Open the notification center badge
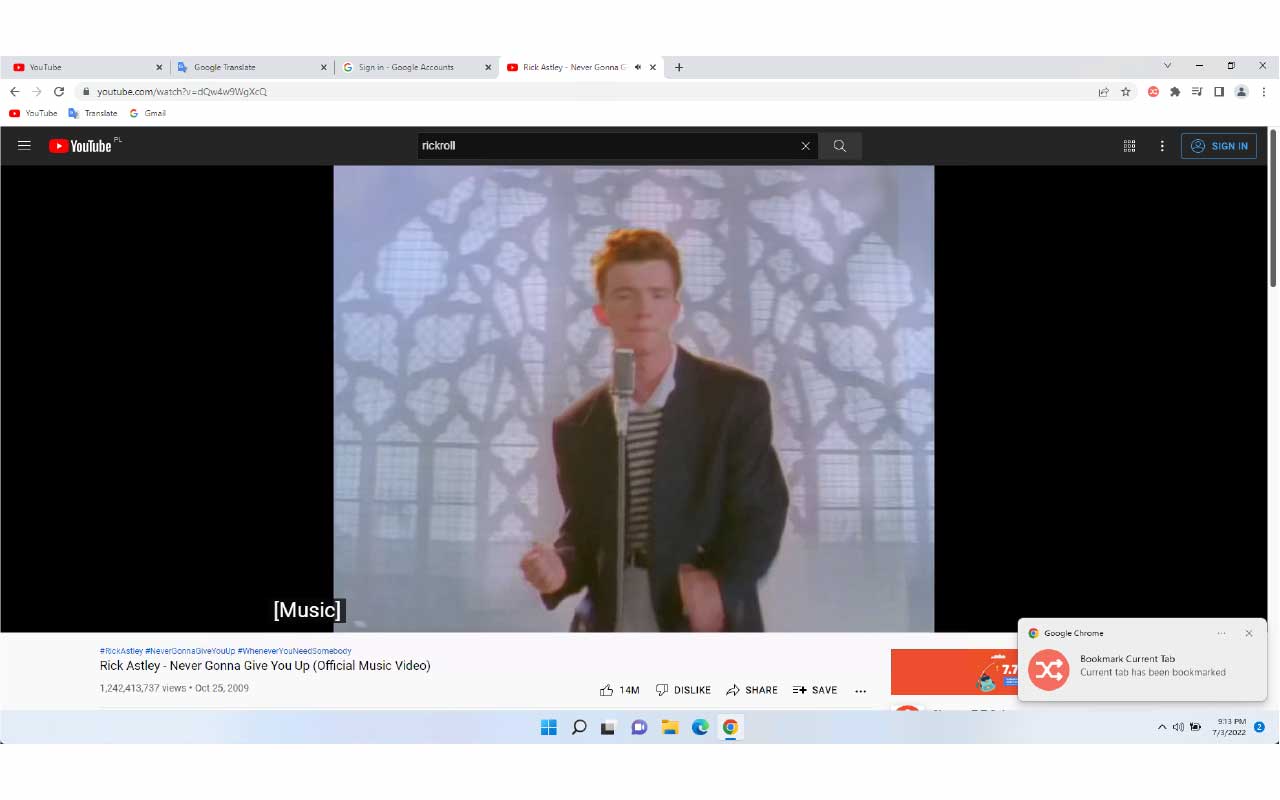Viewport: 1280px width, 800px height. point(1259,727)
